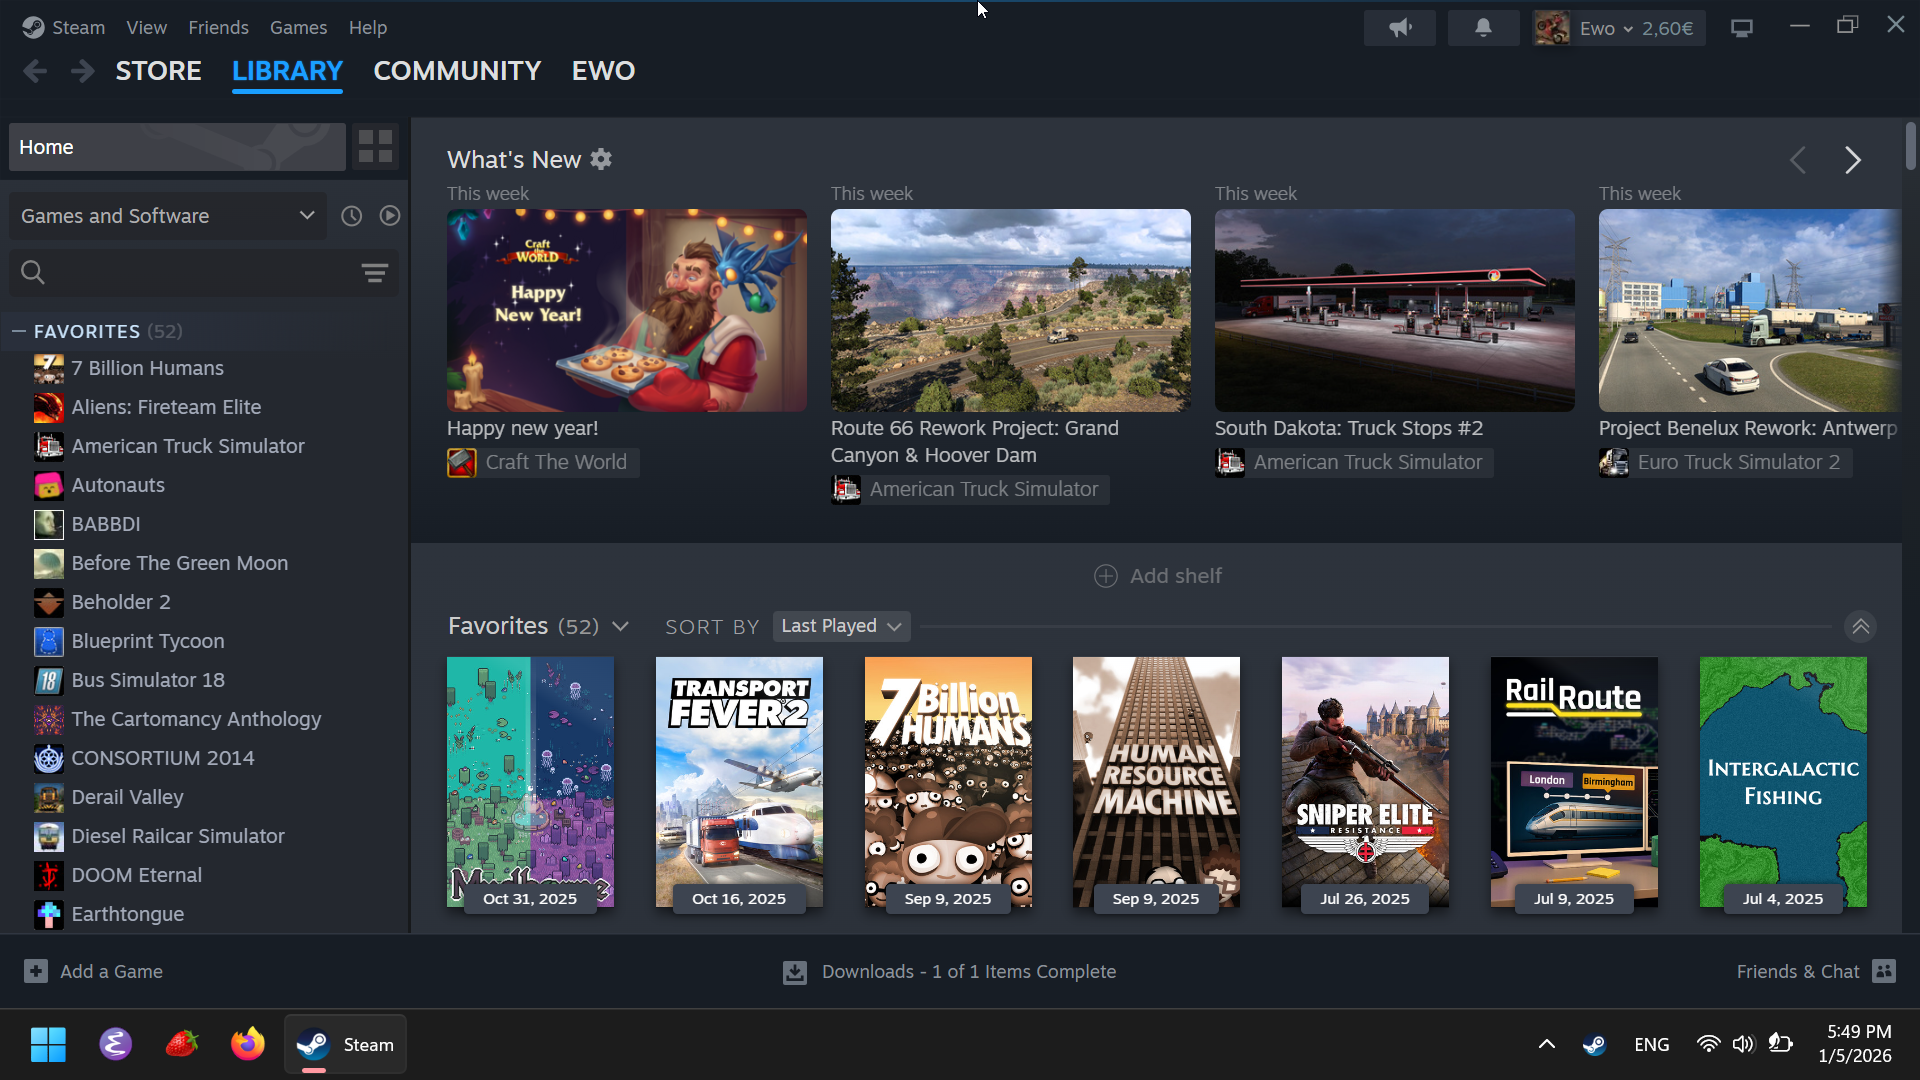This screenshot has height=1080, width=1920.
Task: Show next What's New items
Action: click(x=1853, y=160)
